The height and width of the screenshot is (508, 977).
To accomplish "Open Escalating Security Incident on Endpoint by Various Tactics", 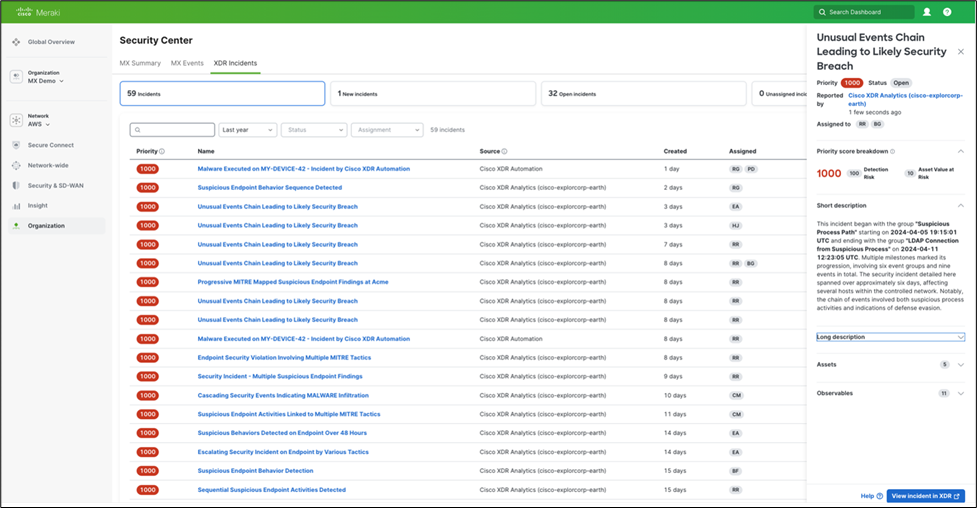I will 283,452.
